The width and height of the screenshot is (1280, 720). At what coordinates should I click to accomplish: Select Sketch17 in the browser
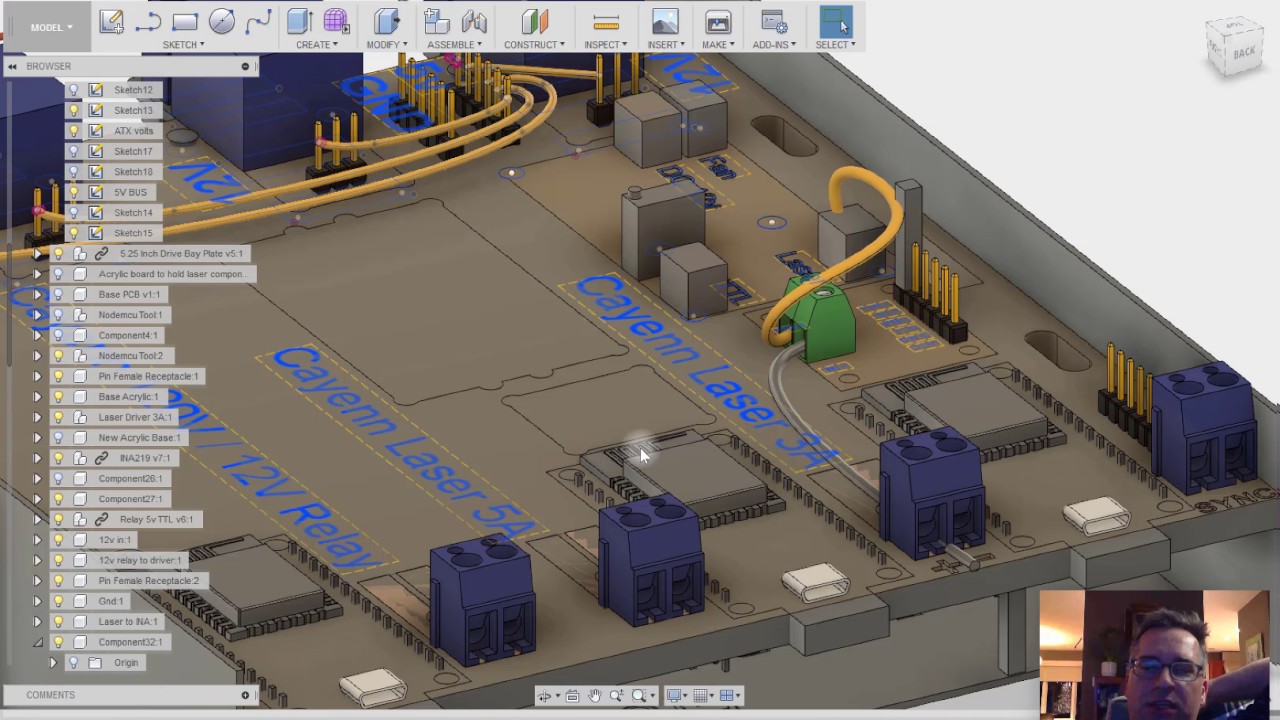pos(133,151)
